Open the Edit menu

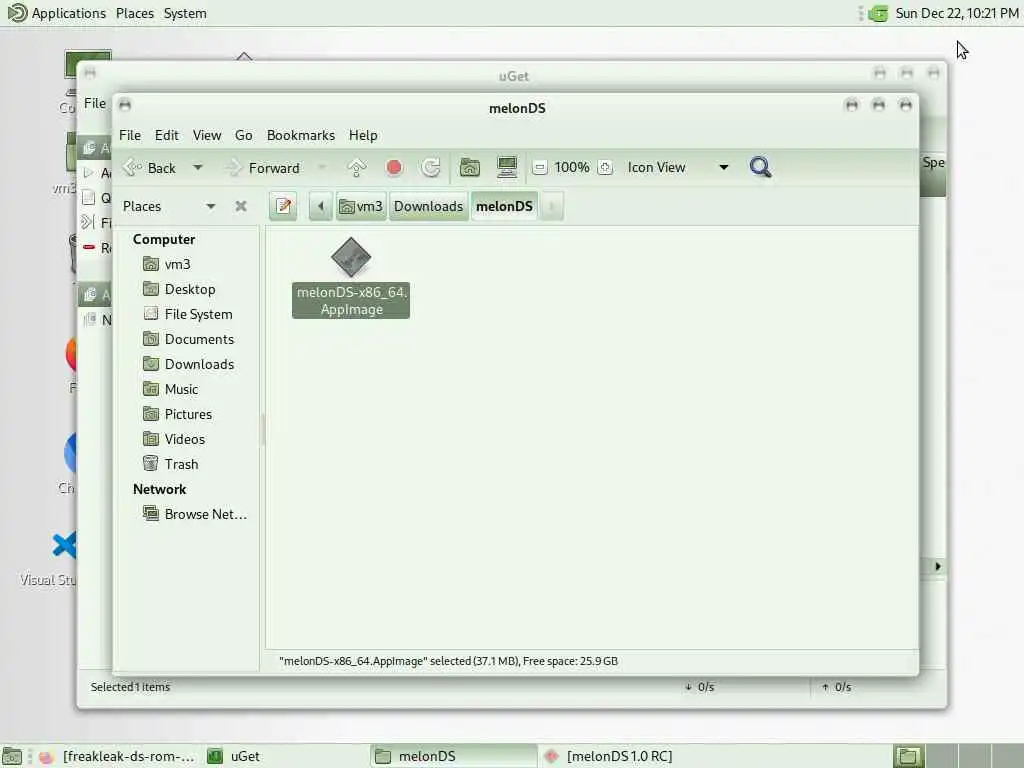click(x=167, y=135)
